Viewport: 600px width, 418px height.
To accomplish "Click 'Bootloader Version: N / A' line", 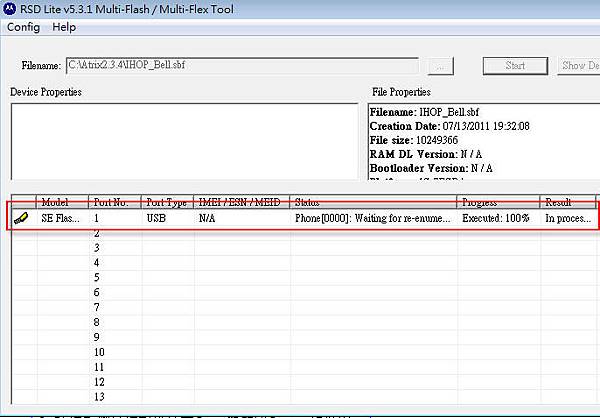I will (x=431, y=168).
